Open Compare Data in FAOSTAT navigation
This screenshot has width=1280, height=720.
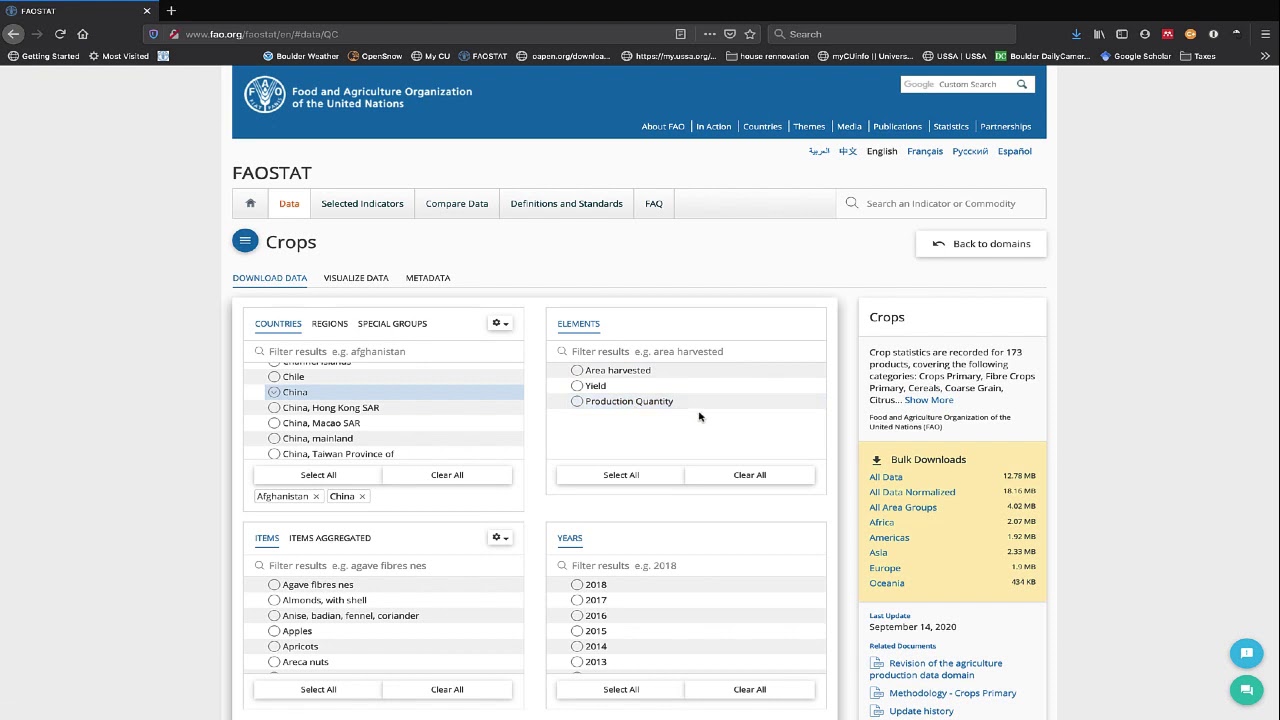pyautogui.click(x=457, y=204)
